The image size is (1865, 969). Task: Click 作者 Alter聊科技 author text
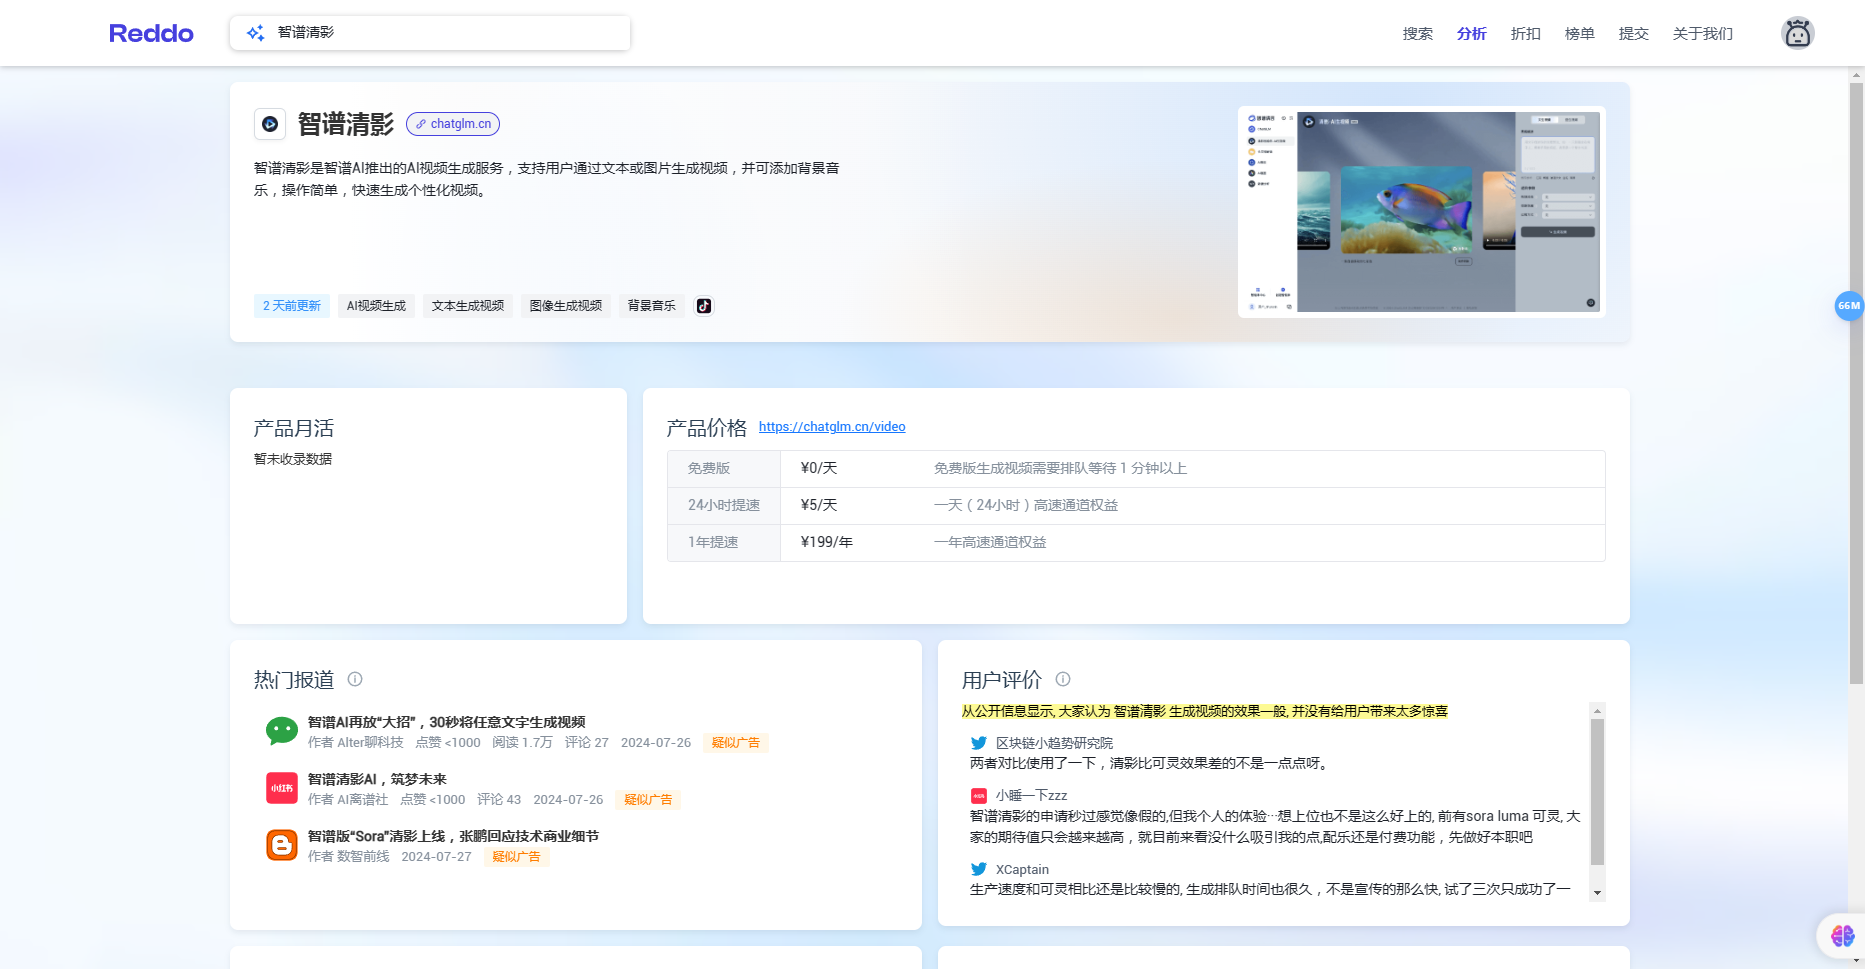click(355, 743)
